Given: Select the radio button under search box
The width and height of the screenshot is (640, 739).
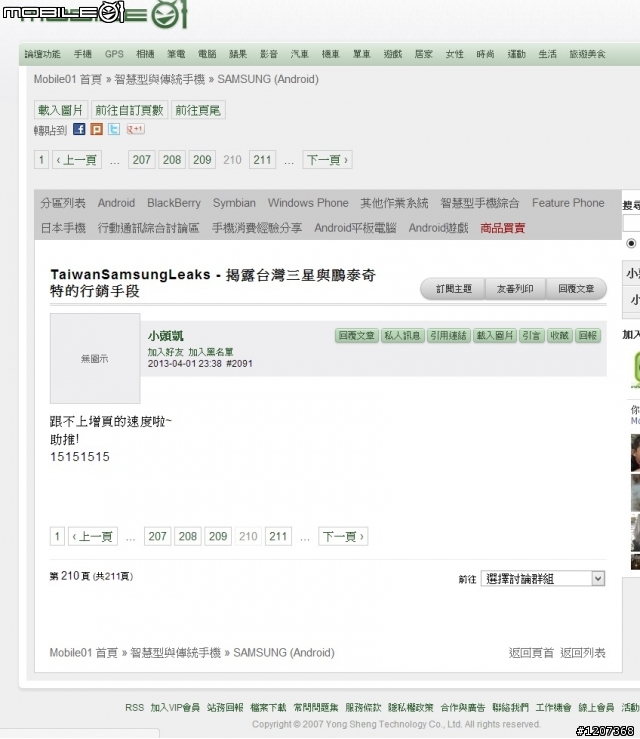Looking at the screenshot, I should [631, 243].
